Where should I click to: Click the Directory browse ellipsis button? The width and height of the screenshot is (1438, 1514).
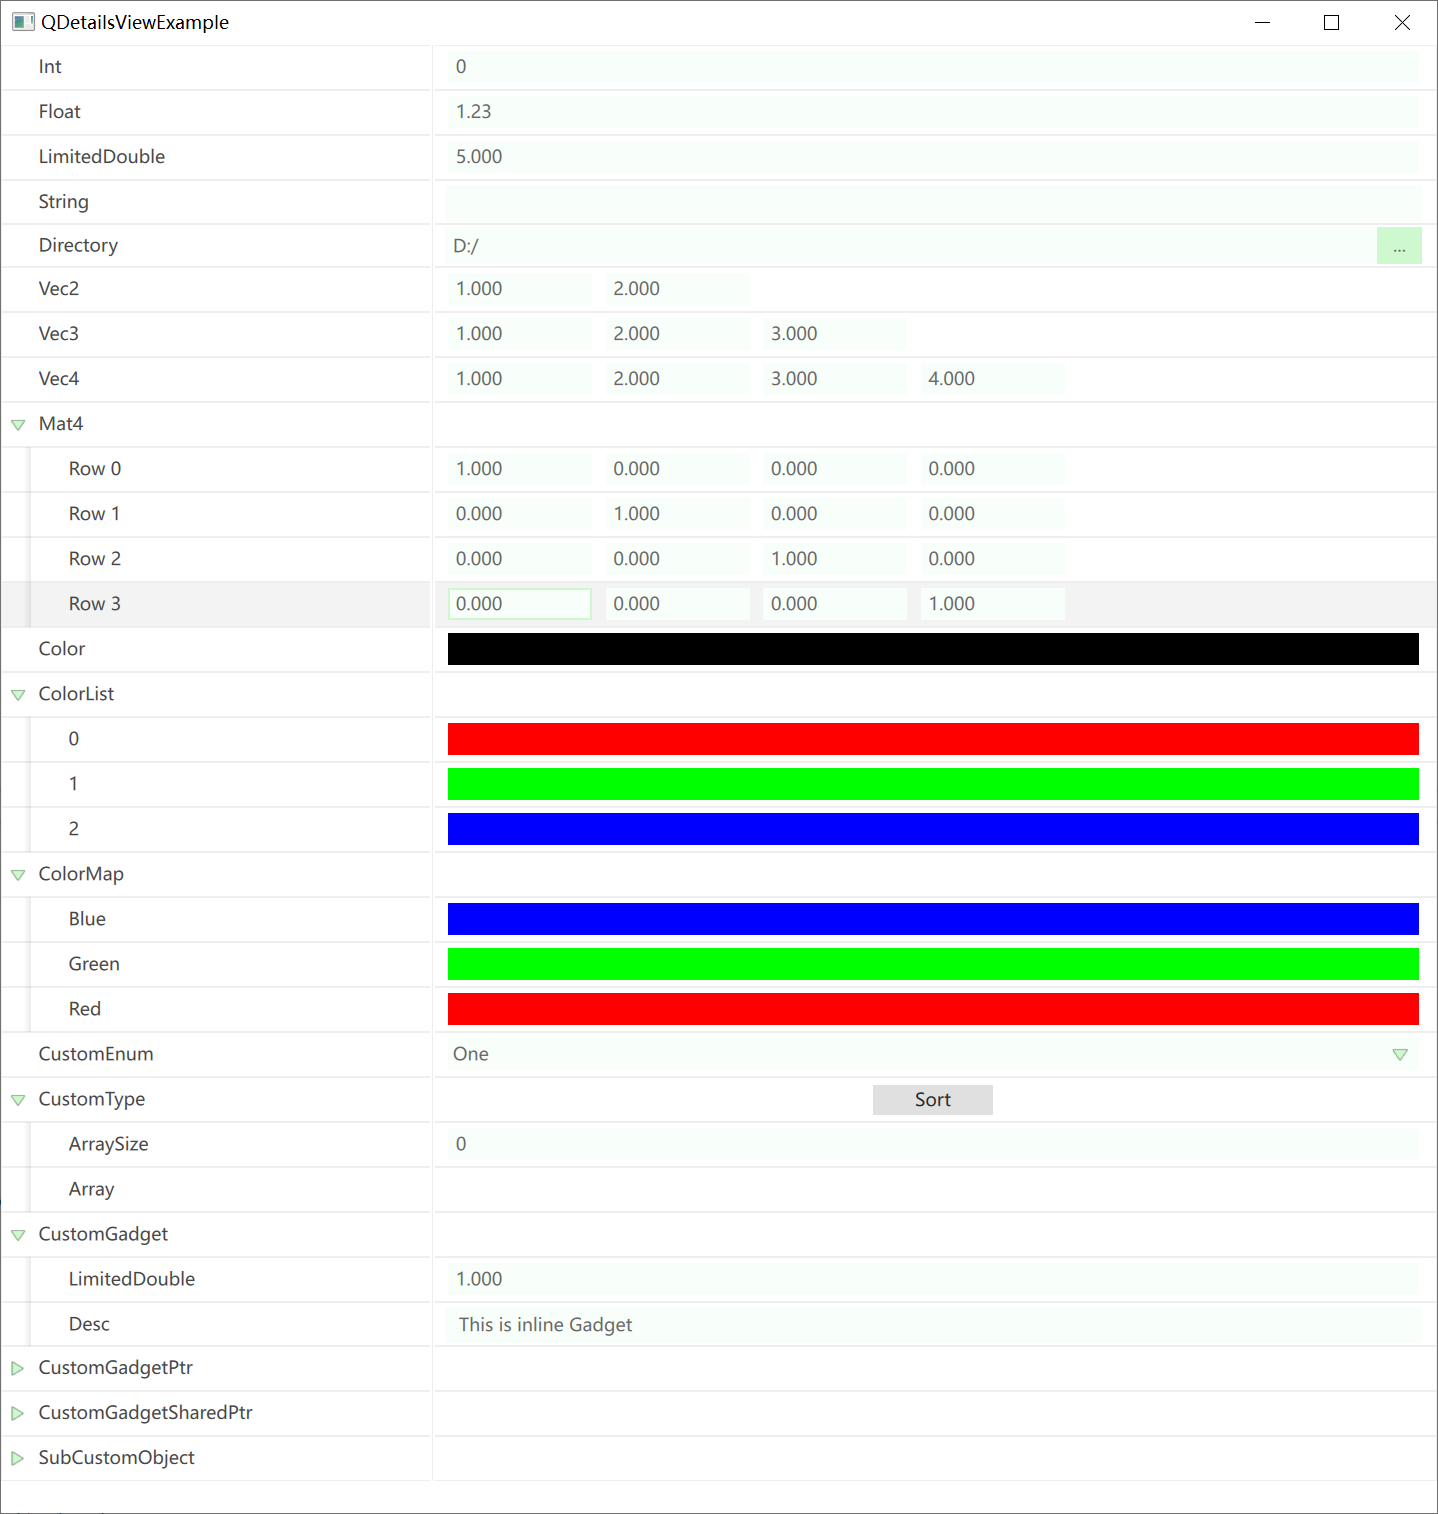click(1398, 246)
